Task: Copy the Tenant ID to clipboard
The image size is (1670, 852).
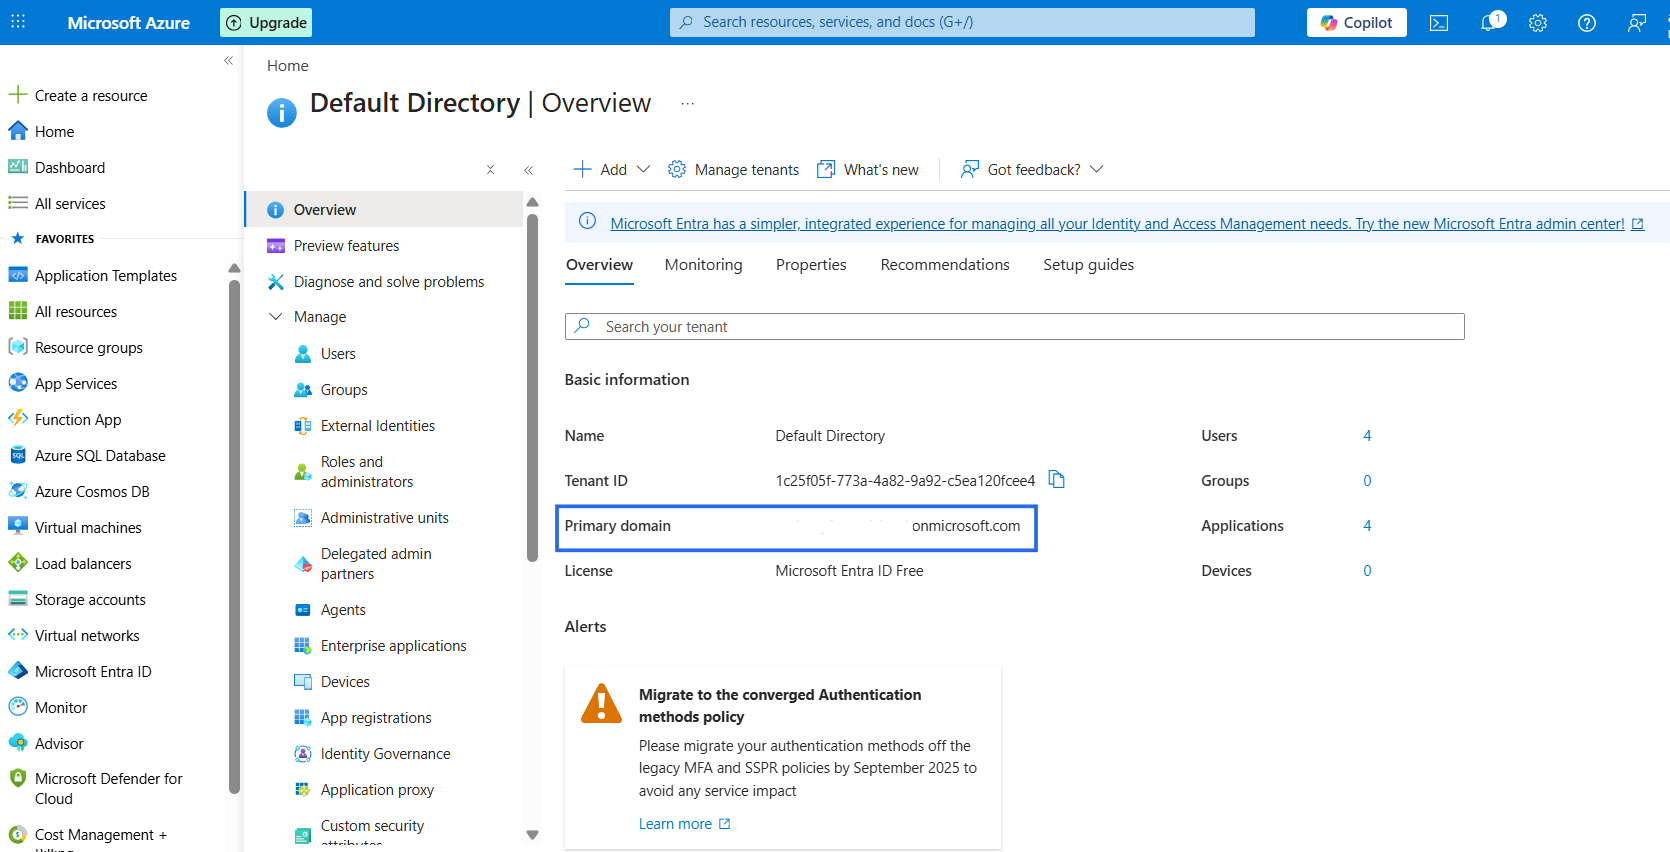Action: [x=1056, y=480]
